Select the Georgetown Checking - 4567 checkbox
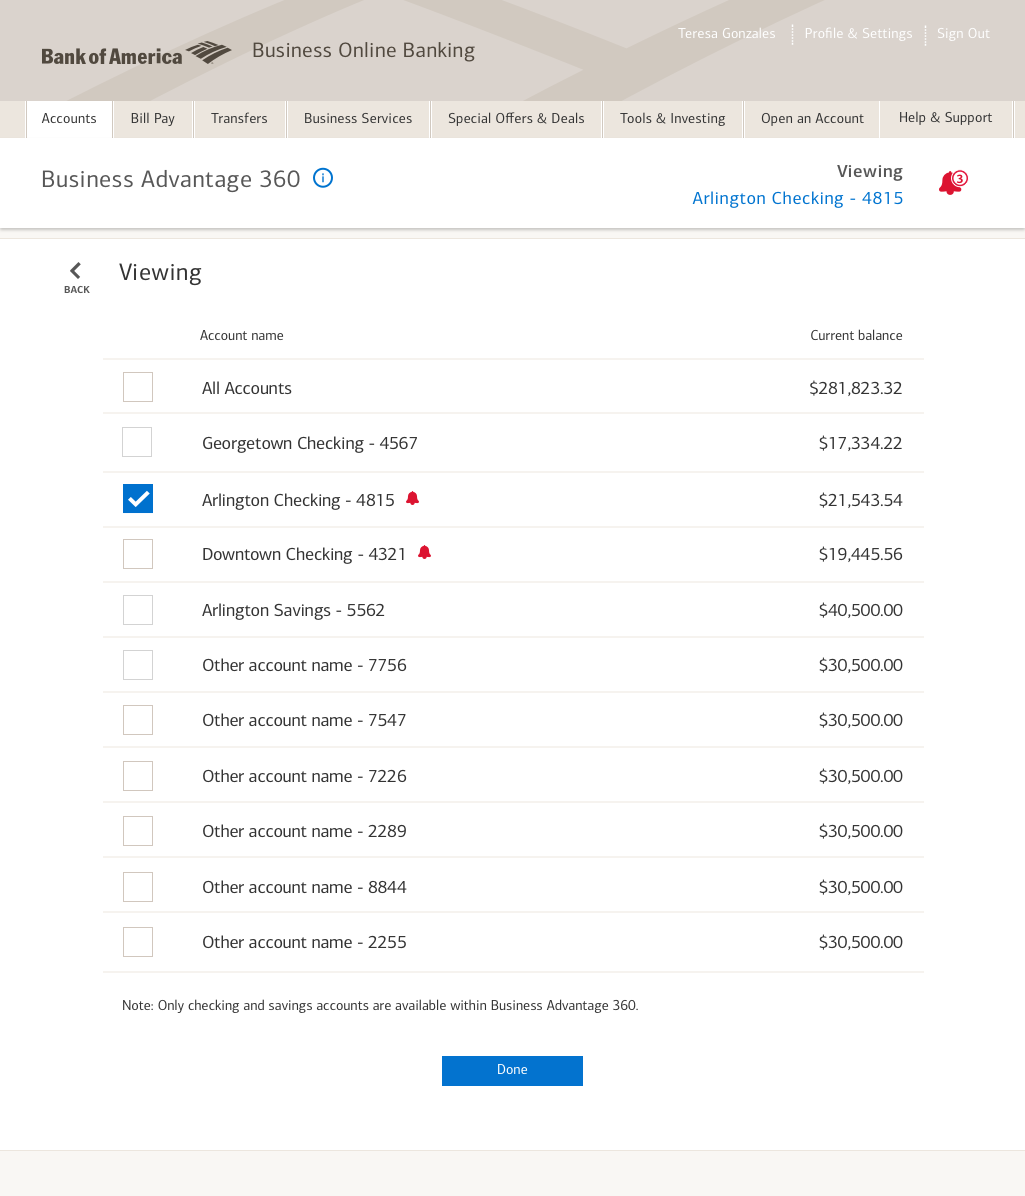This screenshot has height=1196, width=1025. point(138,442)
